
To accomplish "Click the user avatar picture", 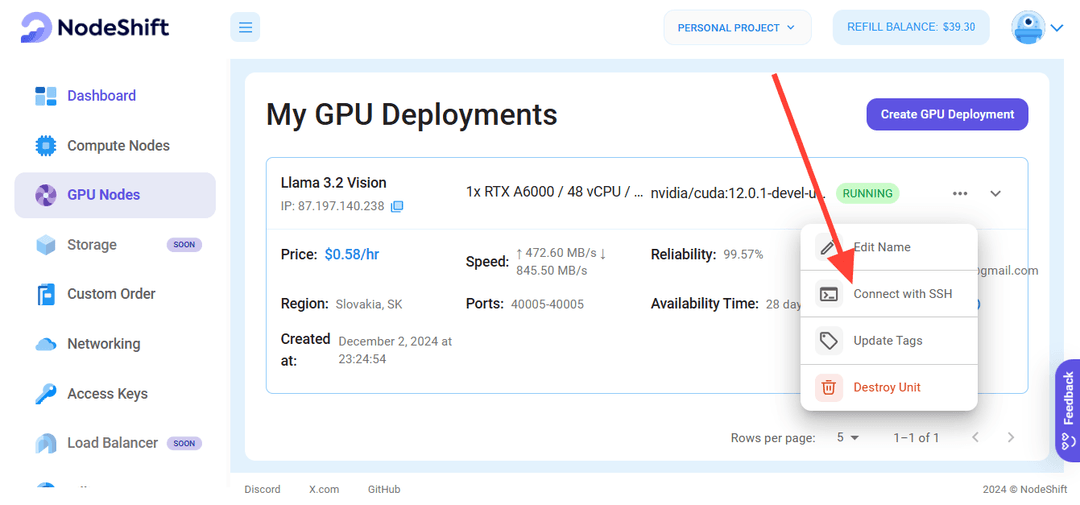I will (x=1028, y=28).
